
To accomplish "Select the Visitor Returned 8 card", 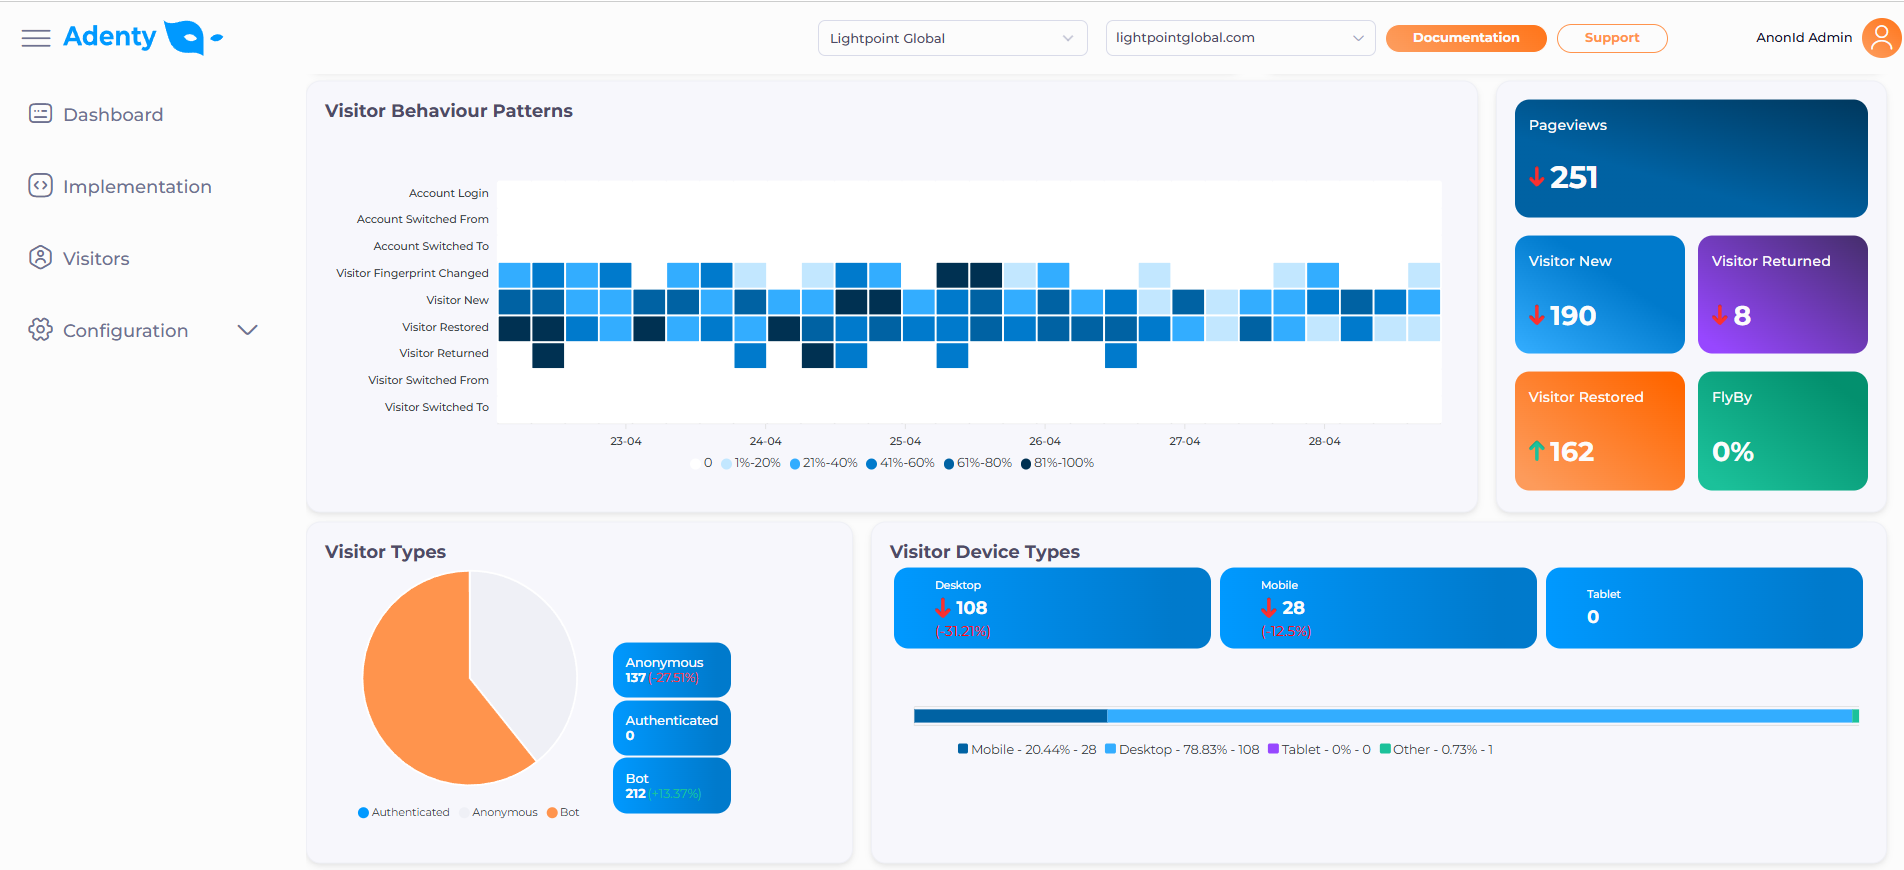I will [x=1783, y=294].
